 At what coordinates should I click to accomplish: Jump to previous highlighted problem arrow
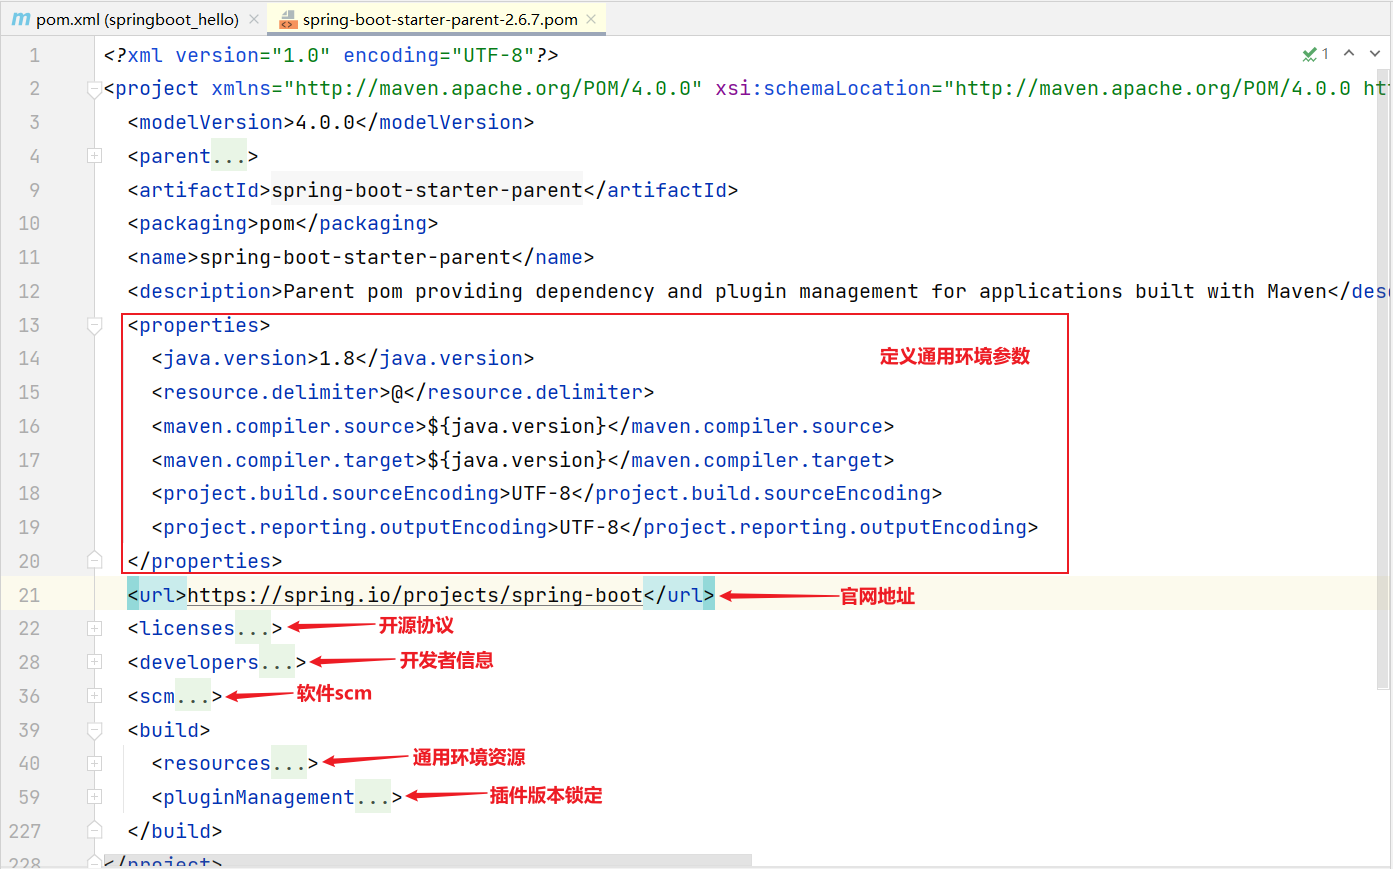click(x=1349, y=54)
